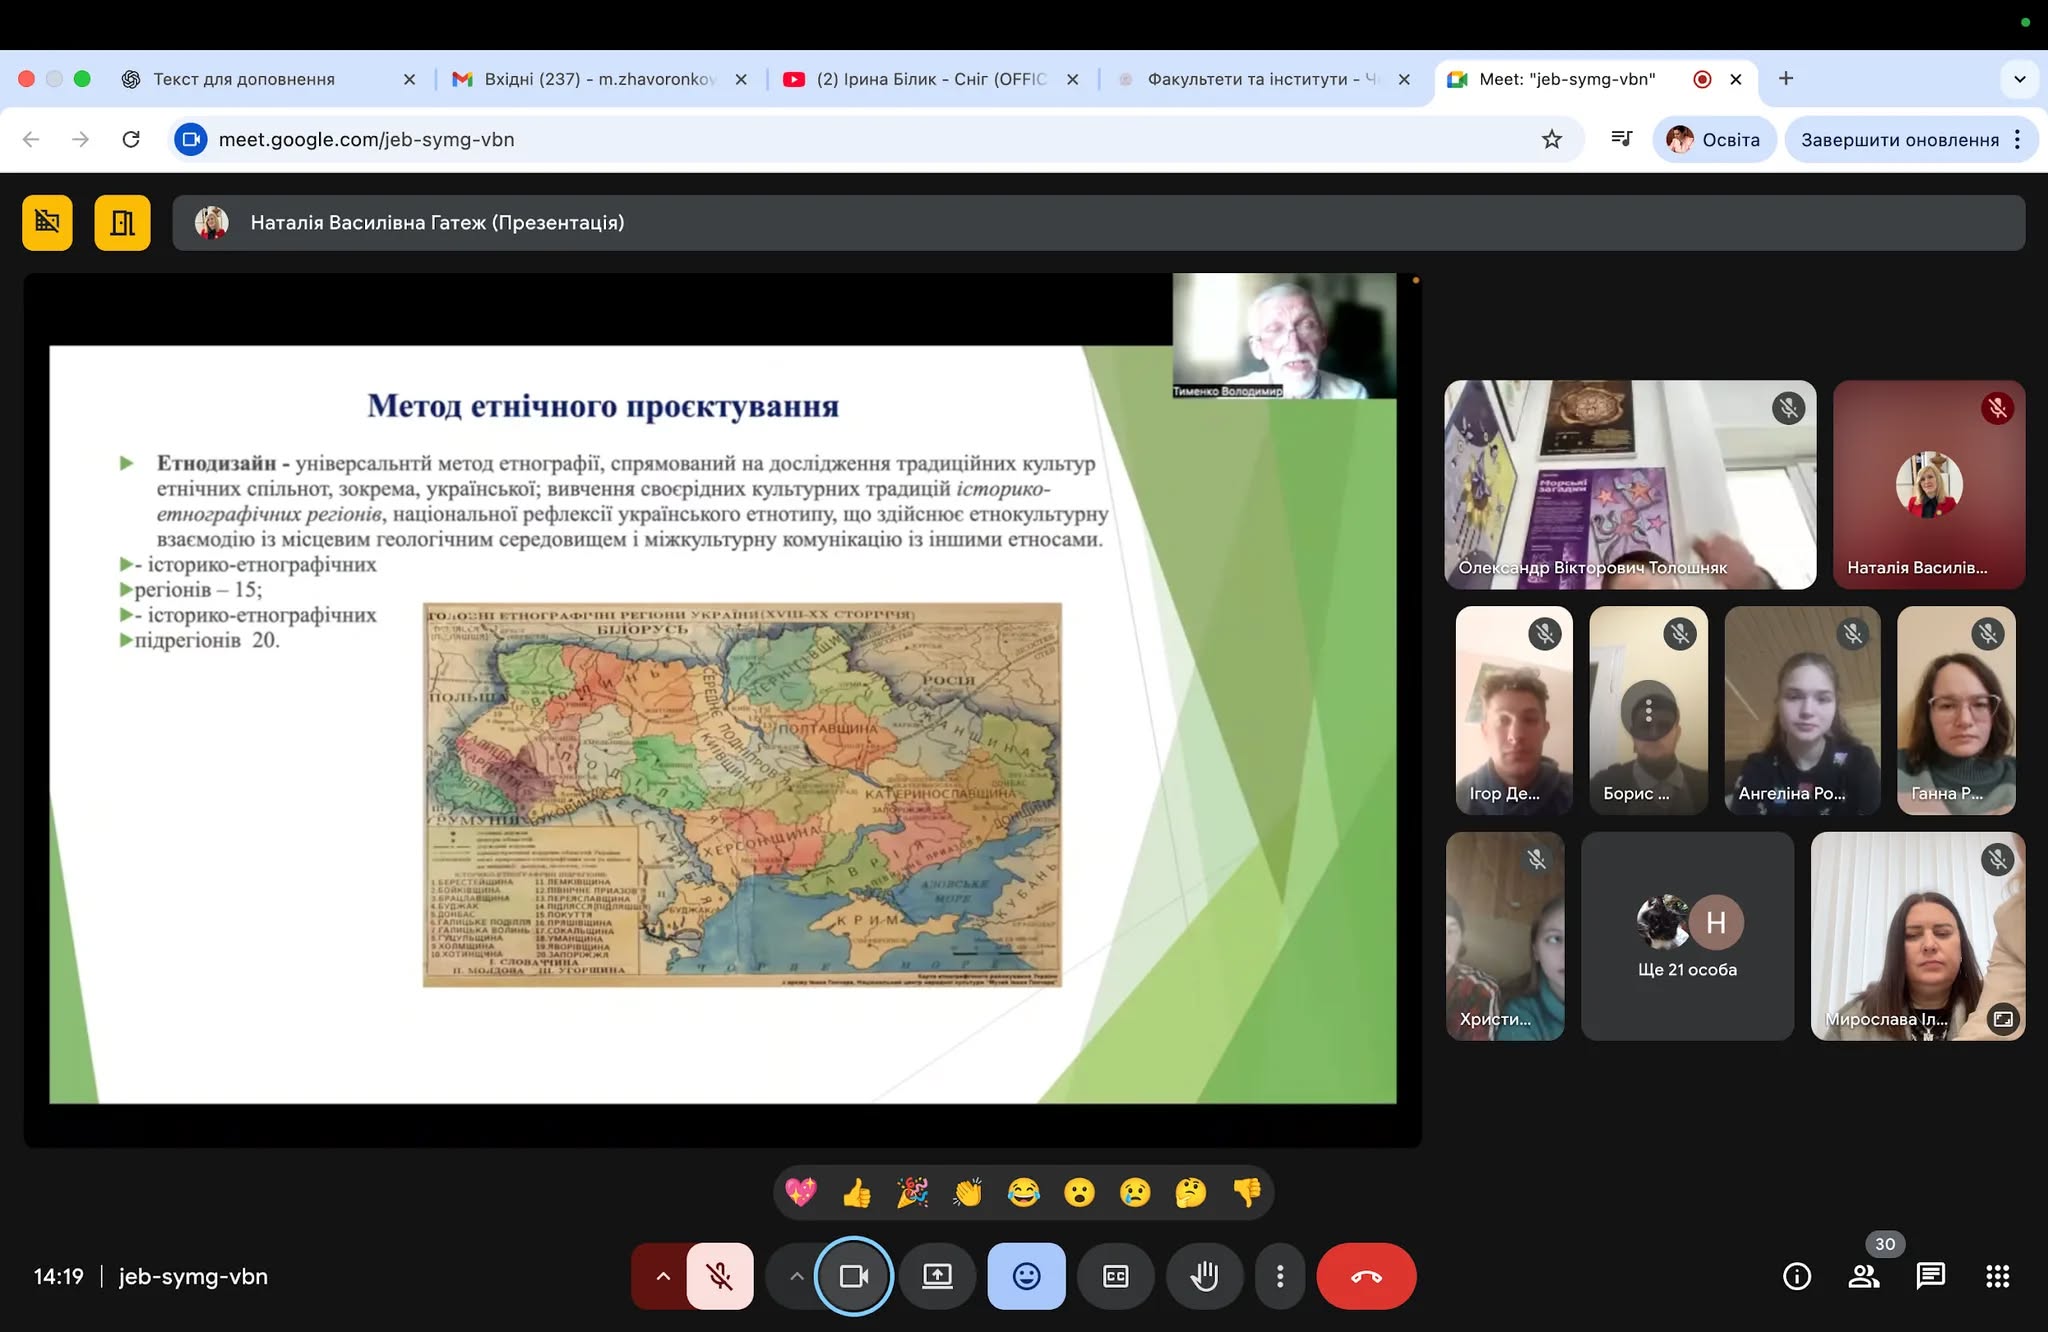Close the 'Факультети та інститути' tab
This screenshot has width=2048, height=1332.
(1404, 79)
